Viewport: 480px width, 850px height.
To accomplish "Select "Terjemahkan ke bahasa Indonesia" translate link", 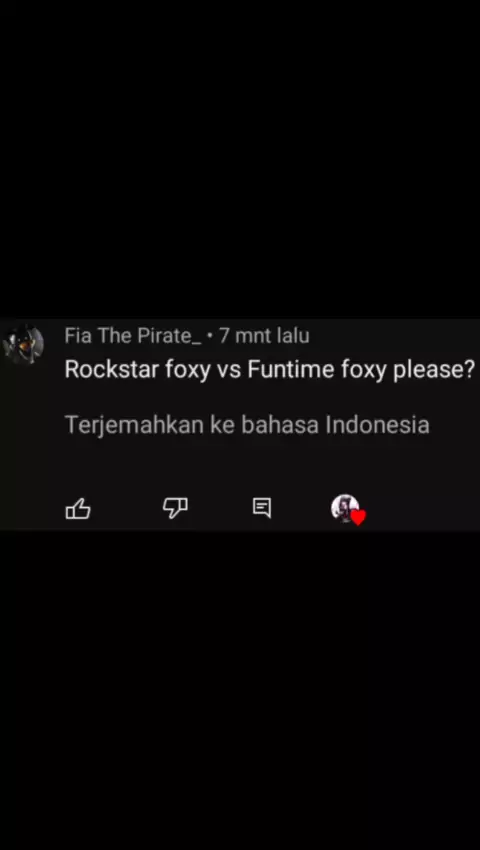I will click(247, 424).
